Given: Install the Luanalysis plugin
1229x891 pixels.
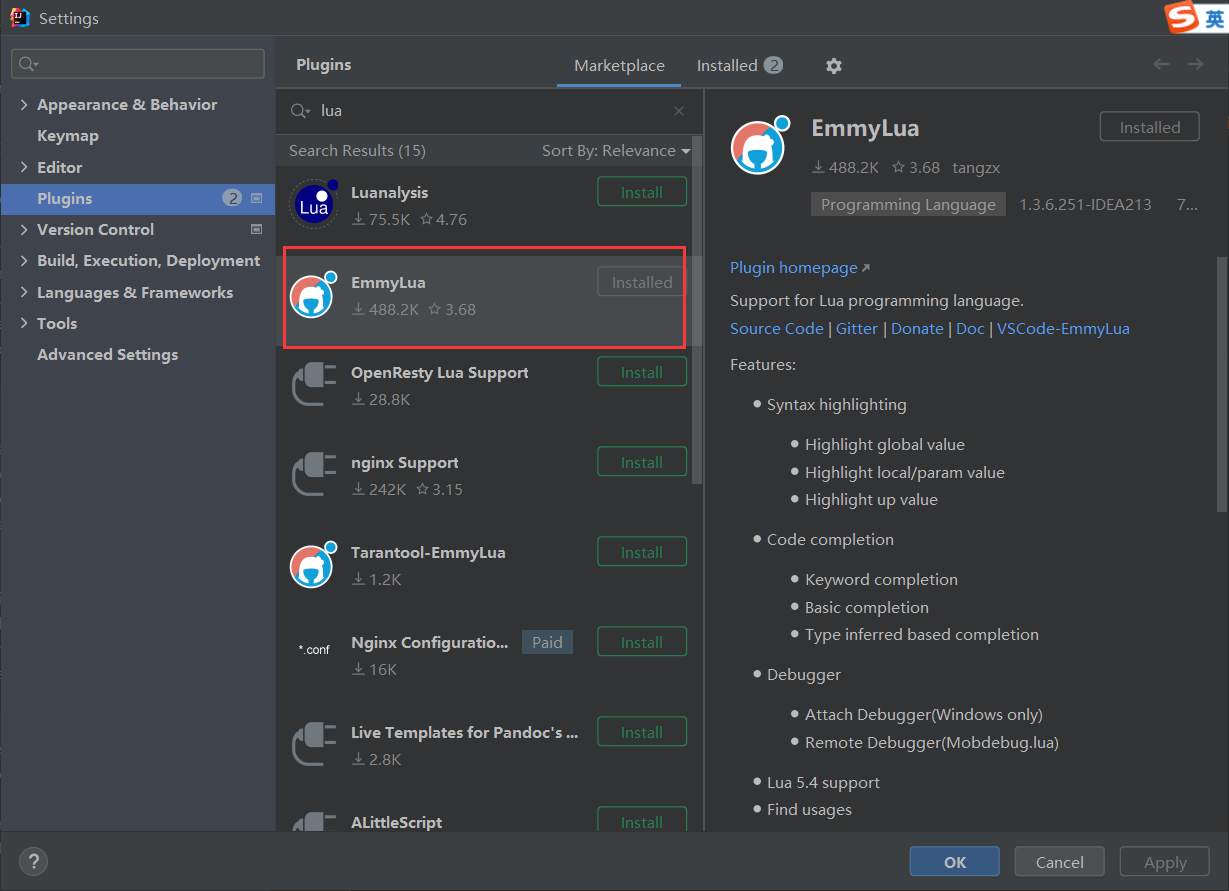Looking at the screenshot, I should (x=642, y=192).
